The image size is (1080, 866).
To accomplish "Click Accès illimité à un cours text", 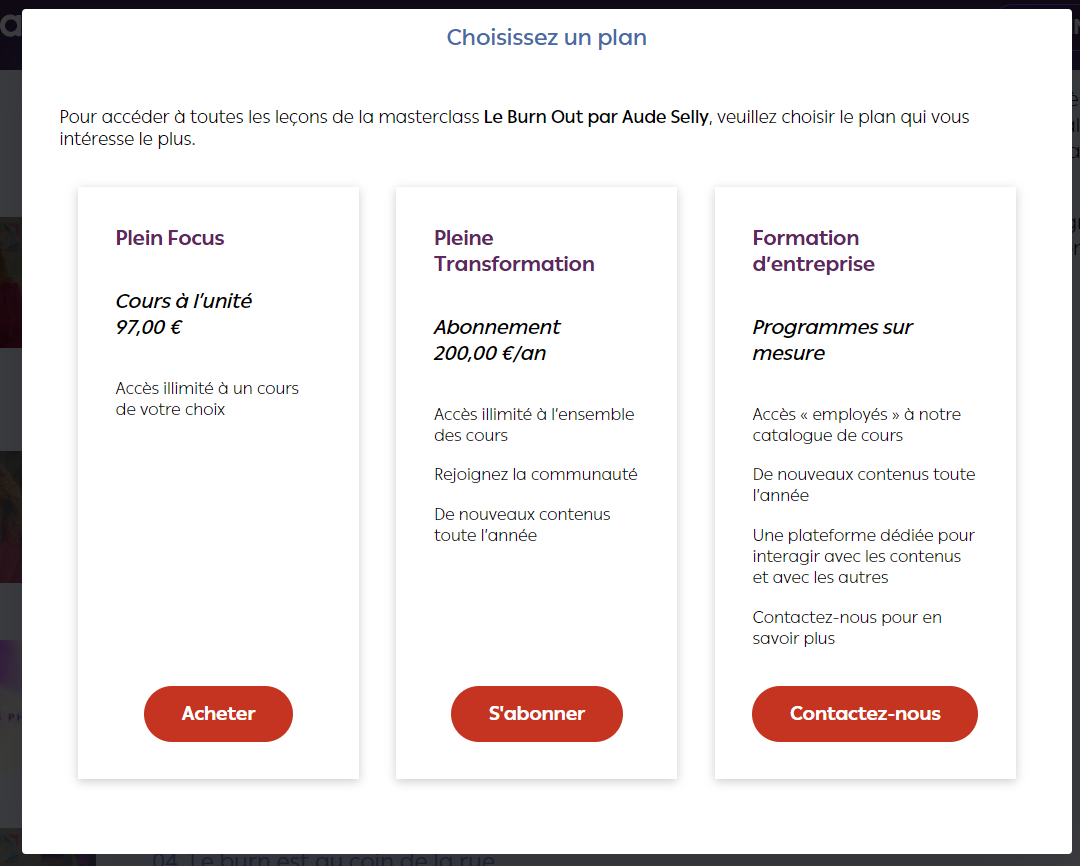I will click(207, 398).
